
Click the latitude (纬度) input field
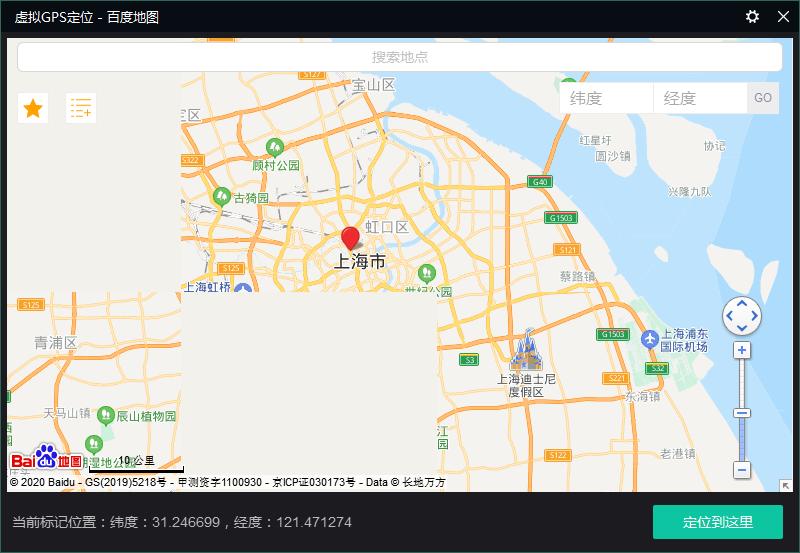click(x=606, y=98)
